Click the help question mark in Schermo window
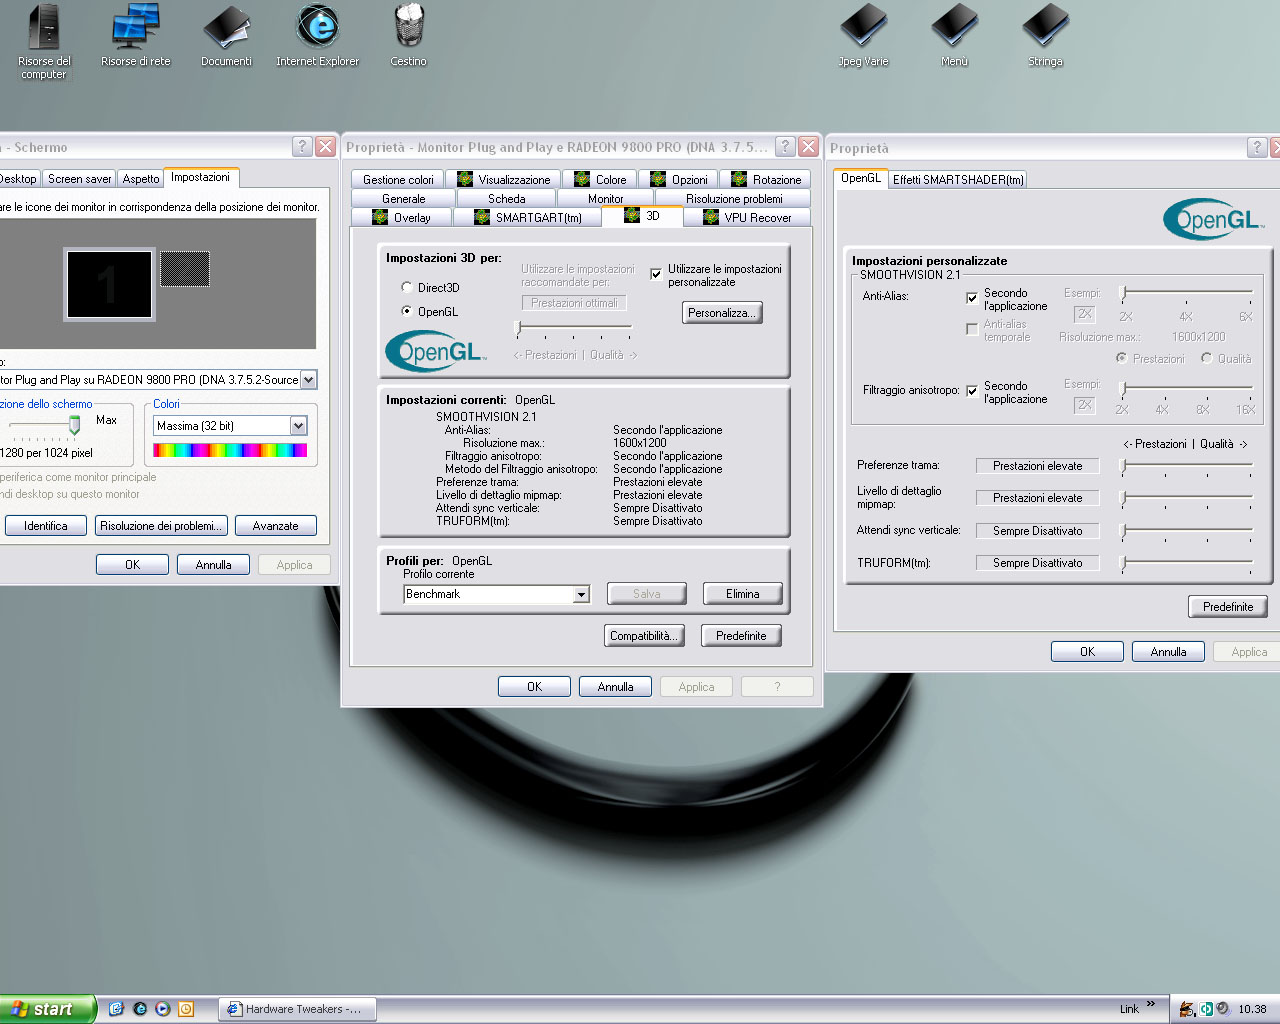Screen dimensions: 1280x1024 (x=302, y=147)
